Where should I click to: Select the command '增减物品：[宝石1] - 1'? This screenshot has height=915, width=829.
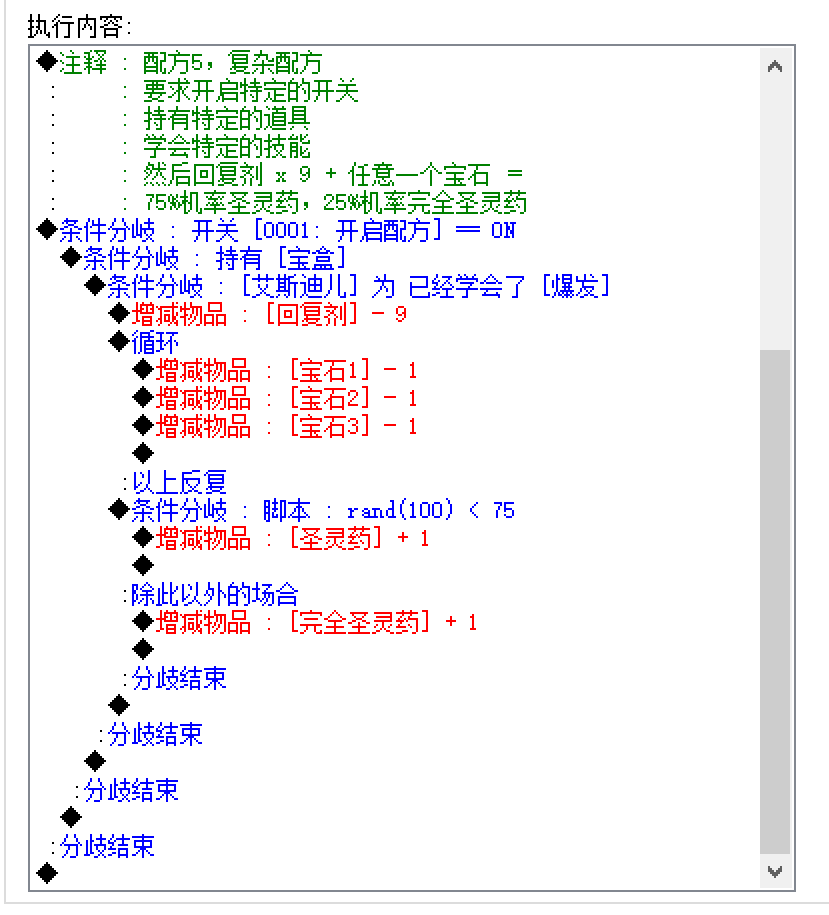click(275, 371)
